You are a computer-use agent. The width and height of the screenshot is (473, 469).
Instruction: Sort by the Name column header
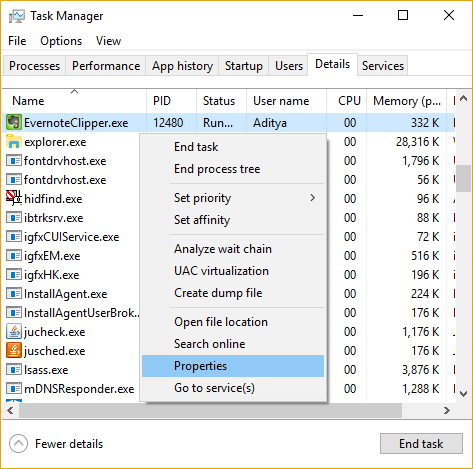(x=74, y=101)
